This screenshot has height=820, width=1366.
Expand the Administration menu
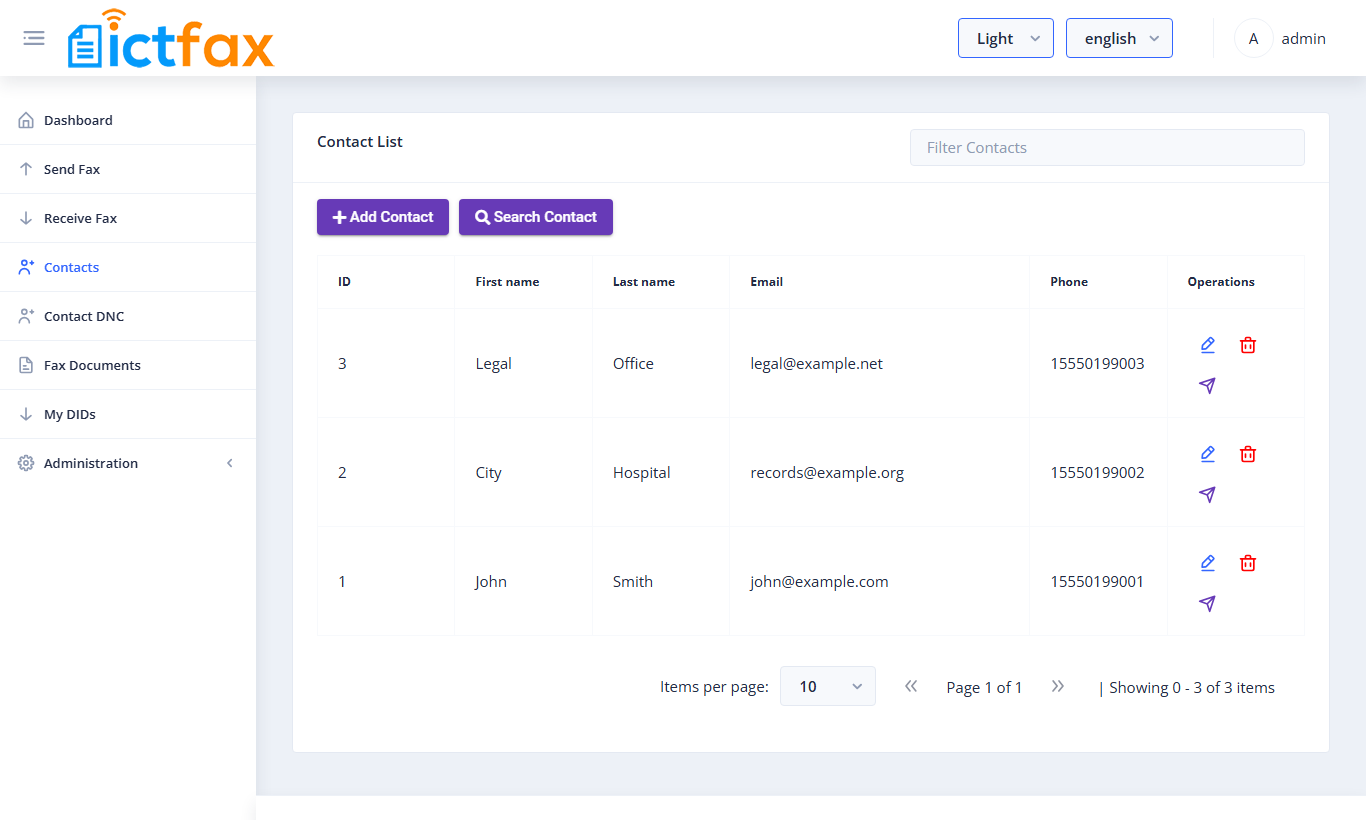(128, 463)
